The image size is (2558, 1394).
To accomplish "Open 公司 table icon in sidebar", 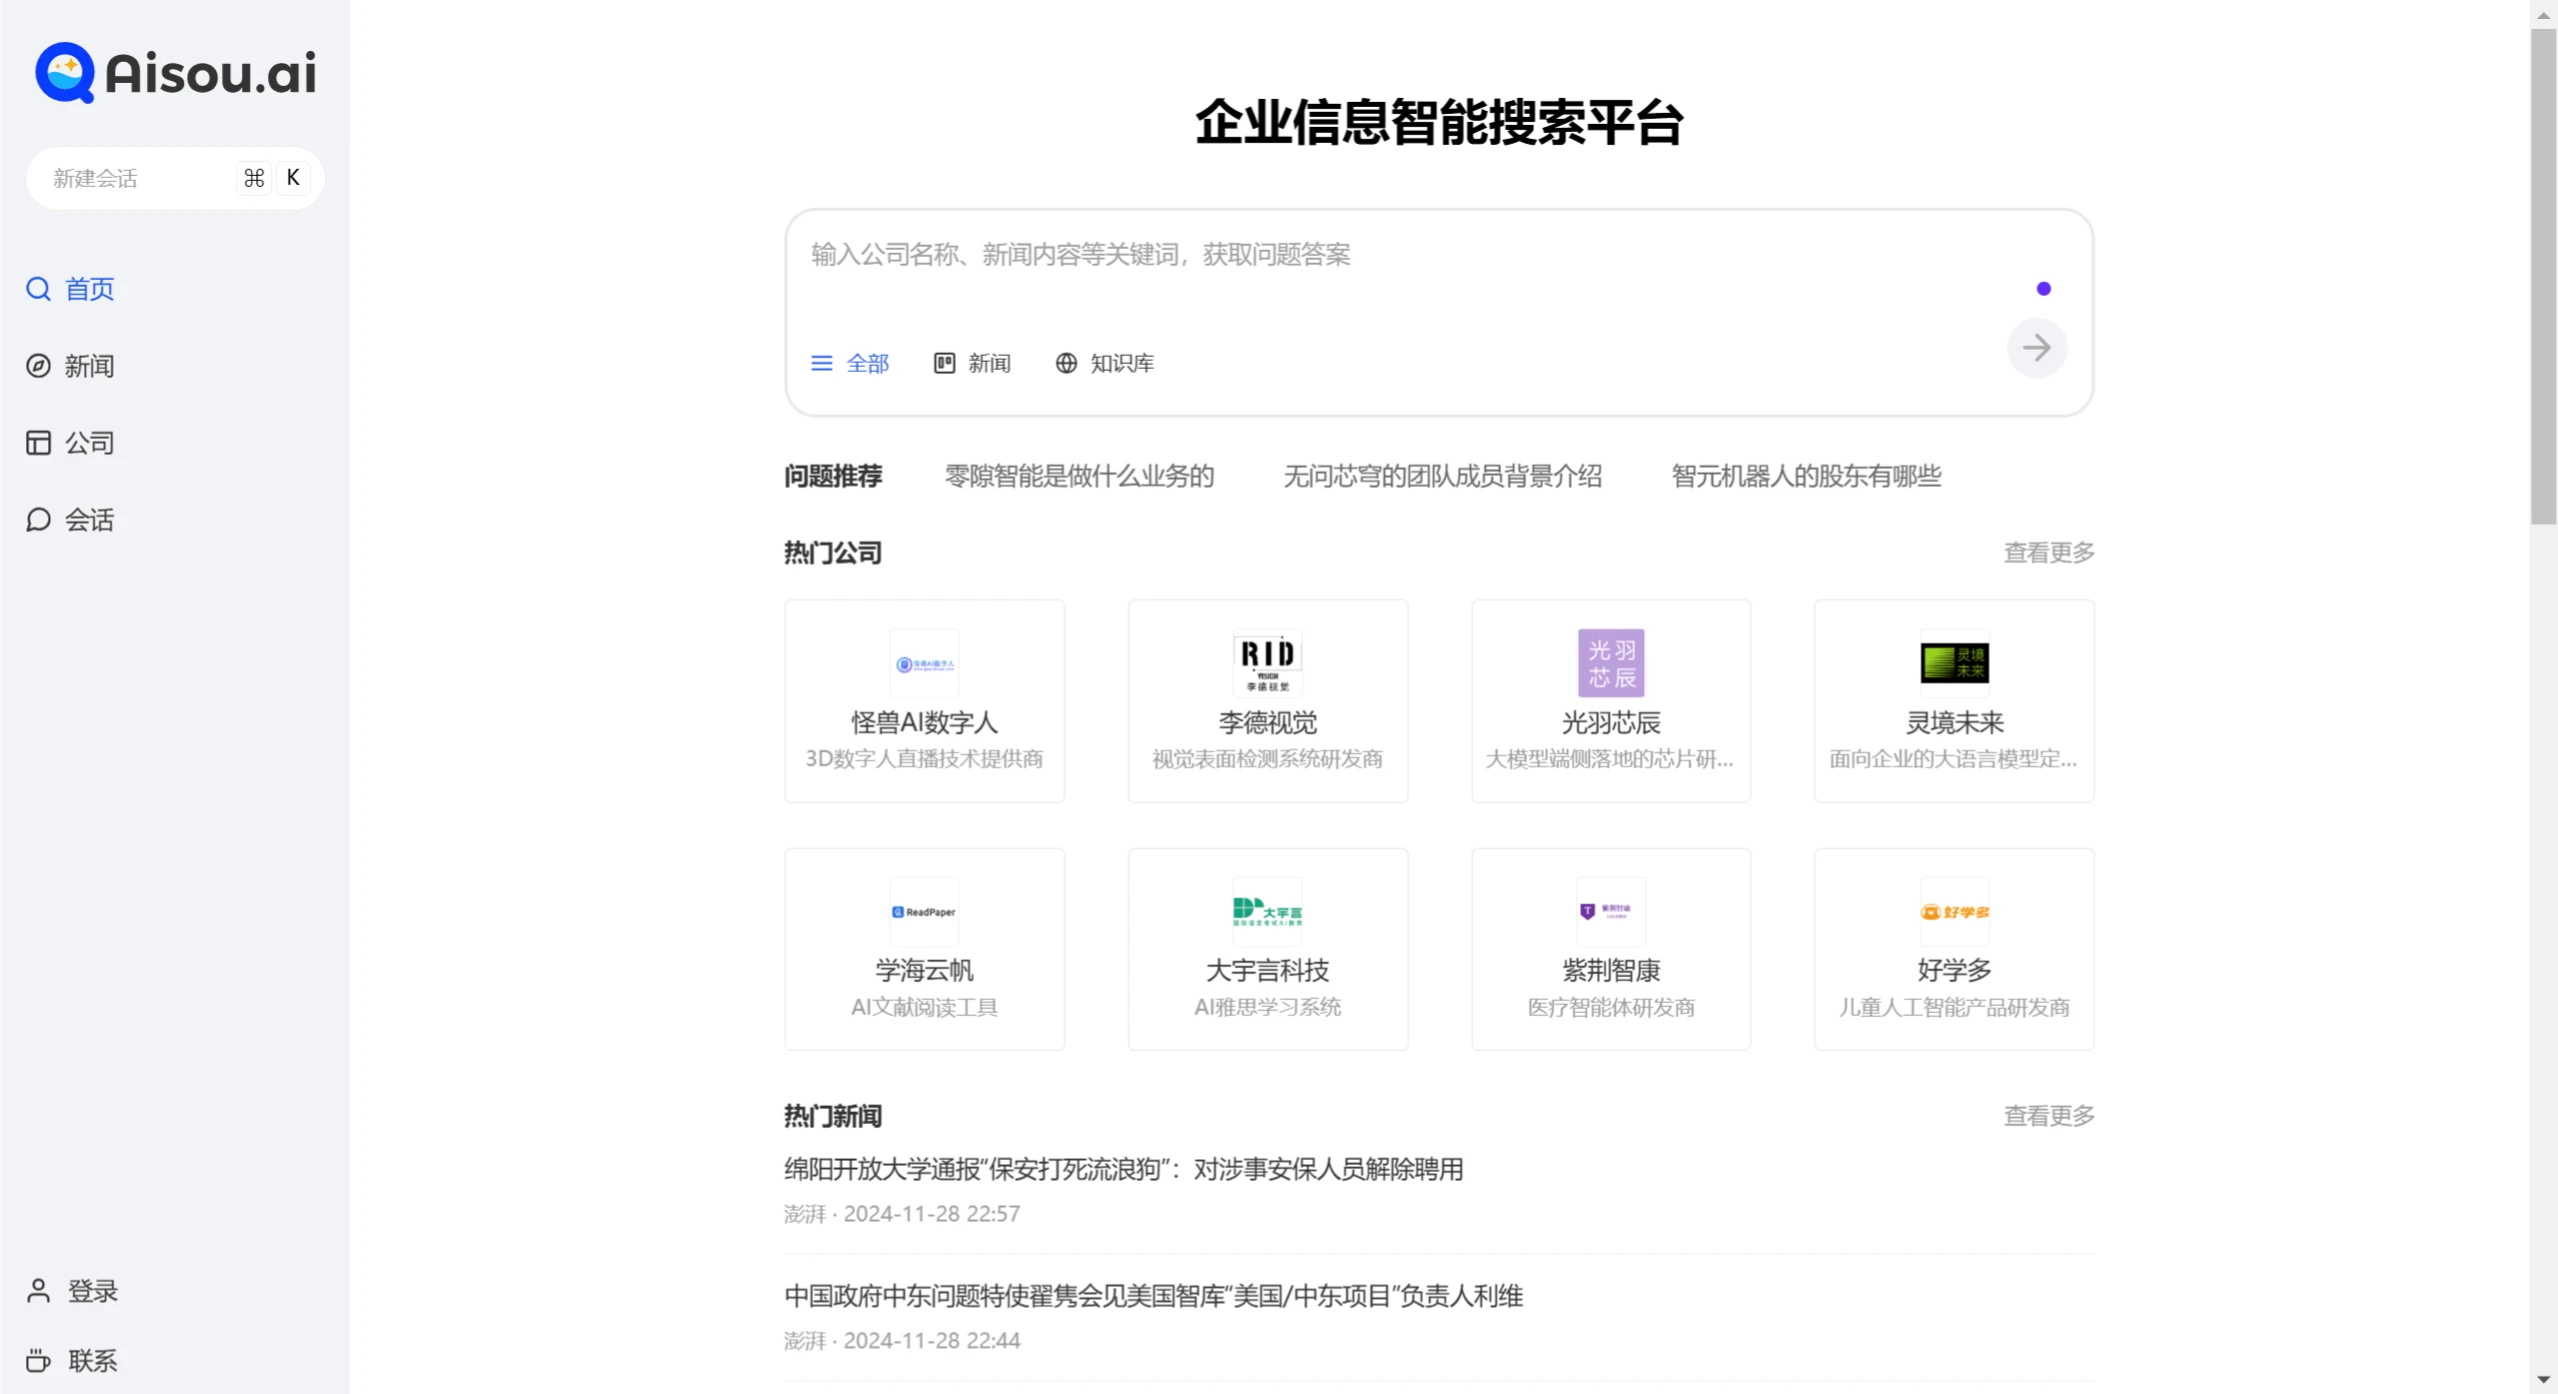I will pyautogui.click(x=38, y=443).
